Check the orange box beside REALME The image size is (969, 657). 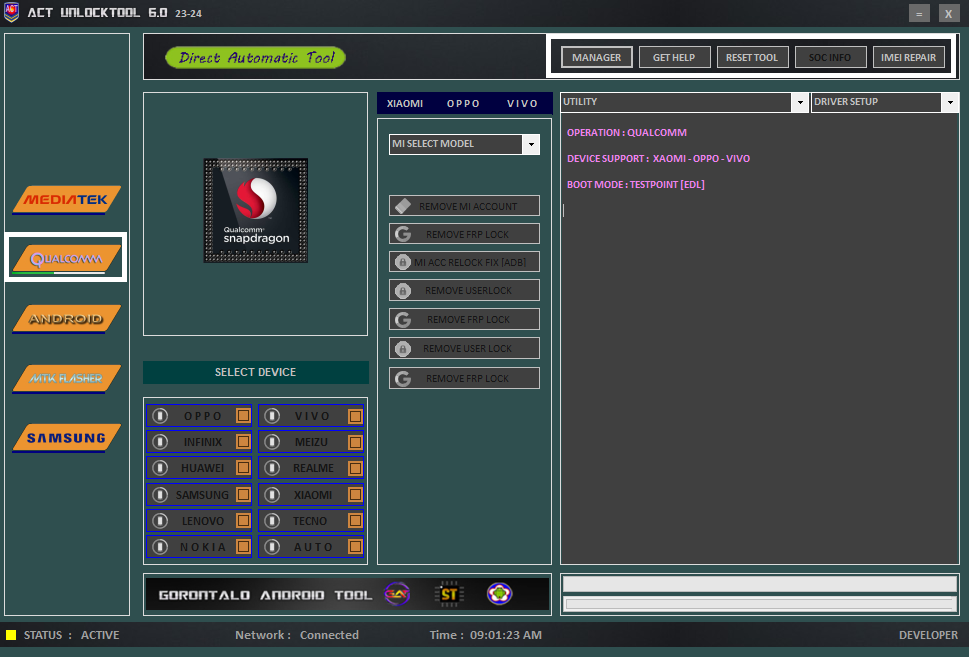355,468
